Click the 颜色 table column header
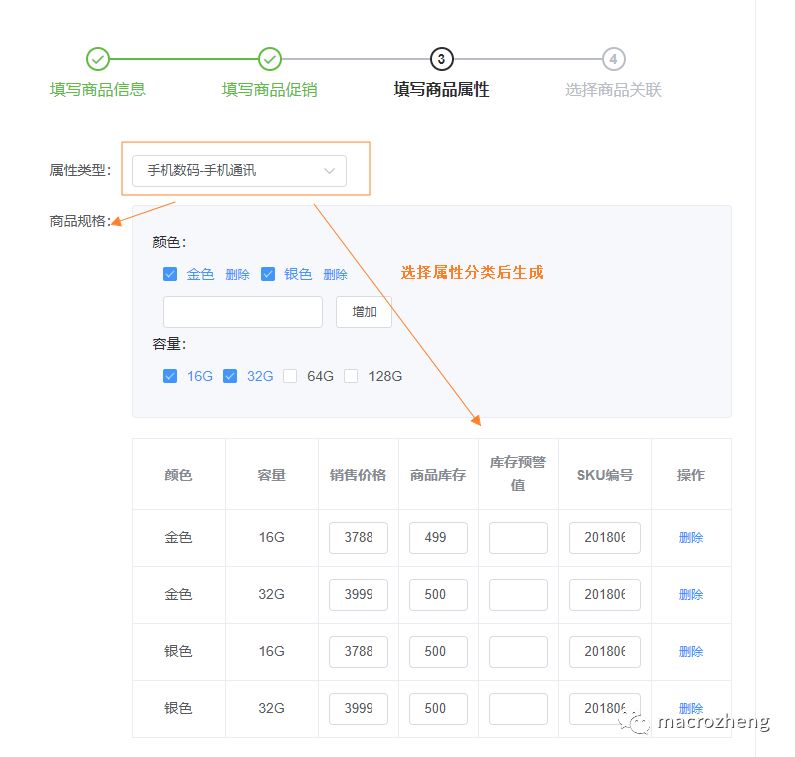795x757 pixels. [178, 475]
